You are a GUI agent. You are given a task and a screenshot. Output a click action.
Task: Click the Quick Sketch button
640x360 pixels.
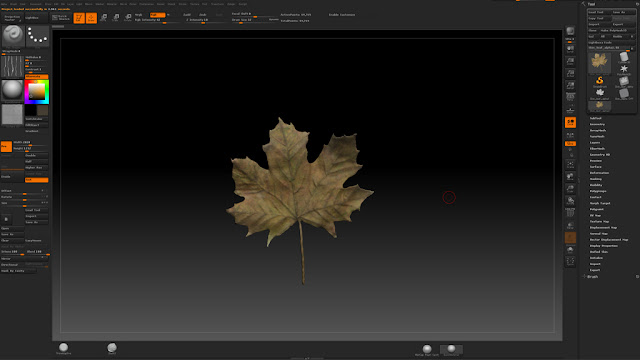click(x=61, y=18)
